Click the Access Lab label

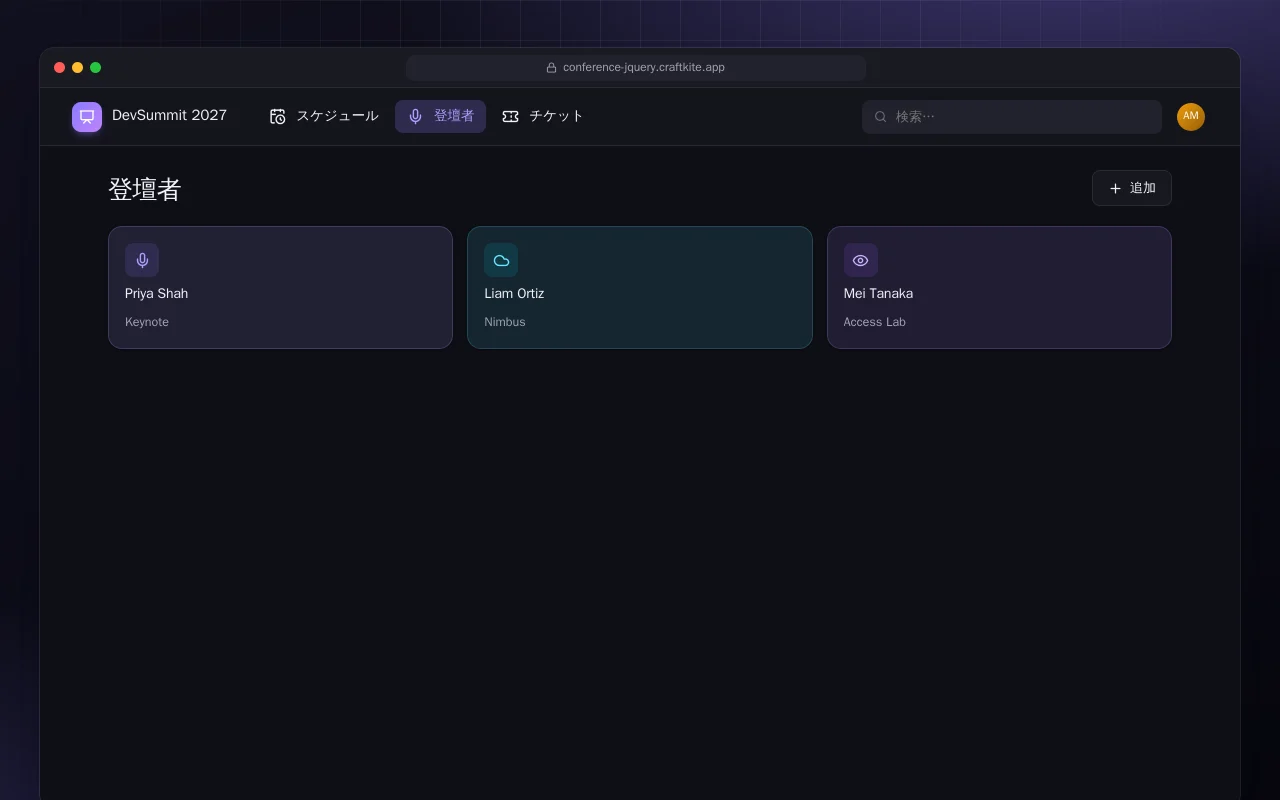click(875, 322)
